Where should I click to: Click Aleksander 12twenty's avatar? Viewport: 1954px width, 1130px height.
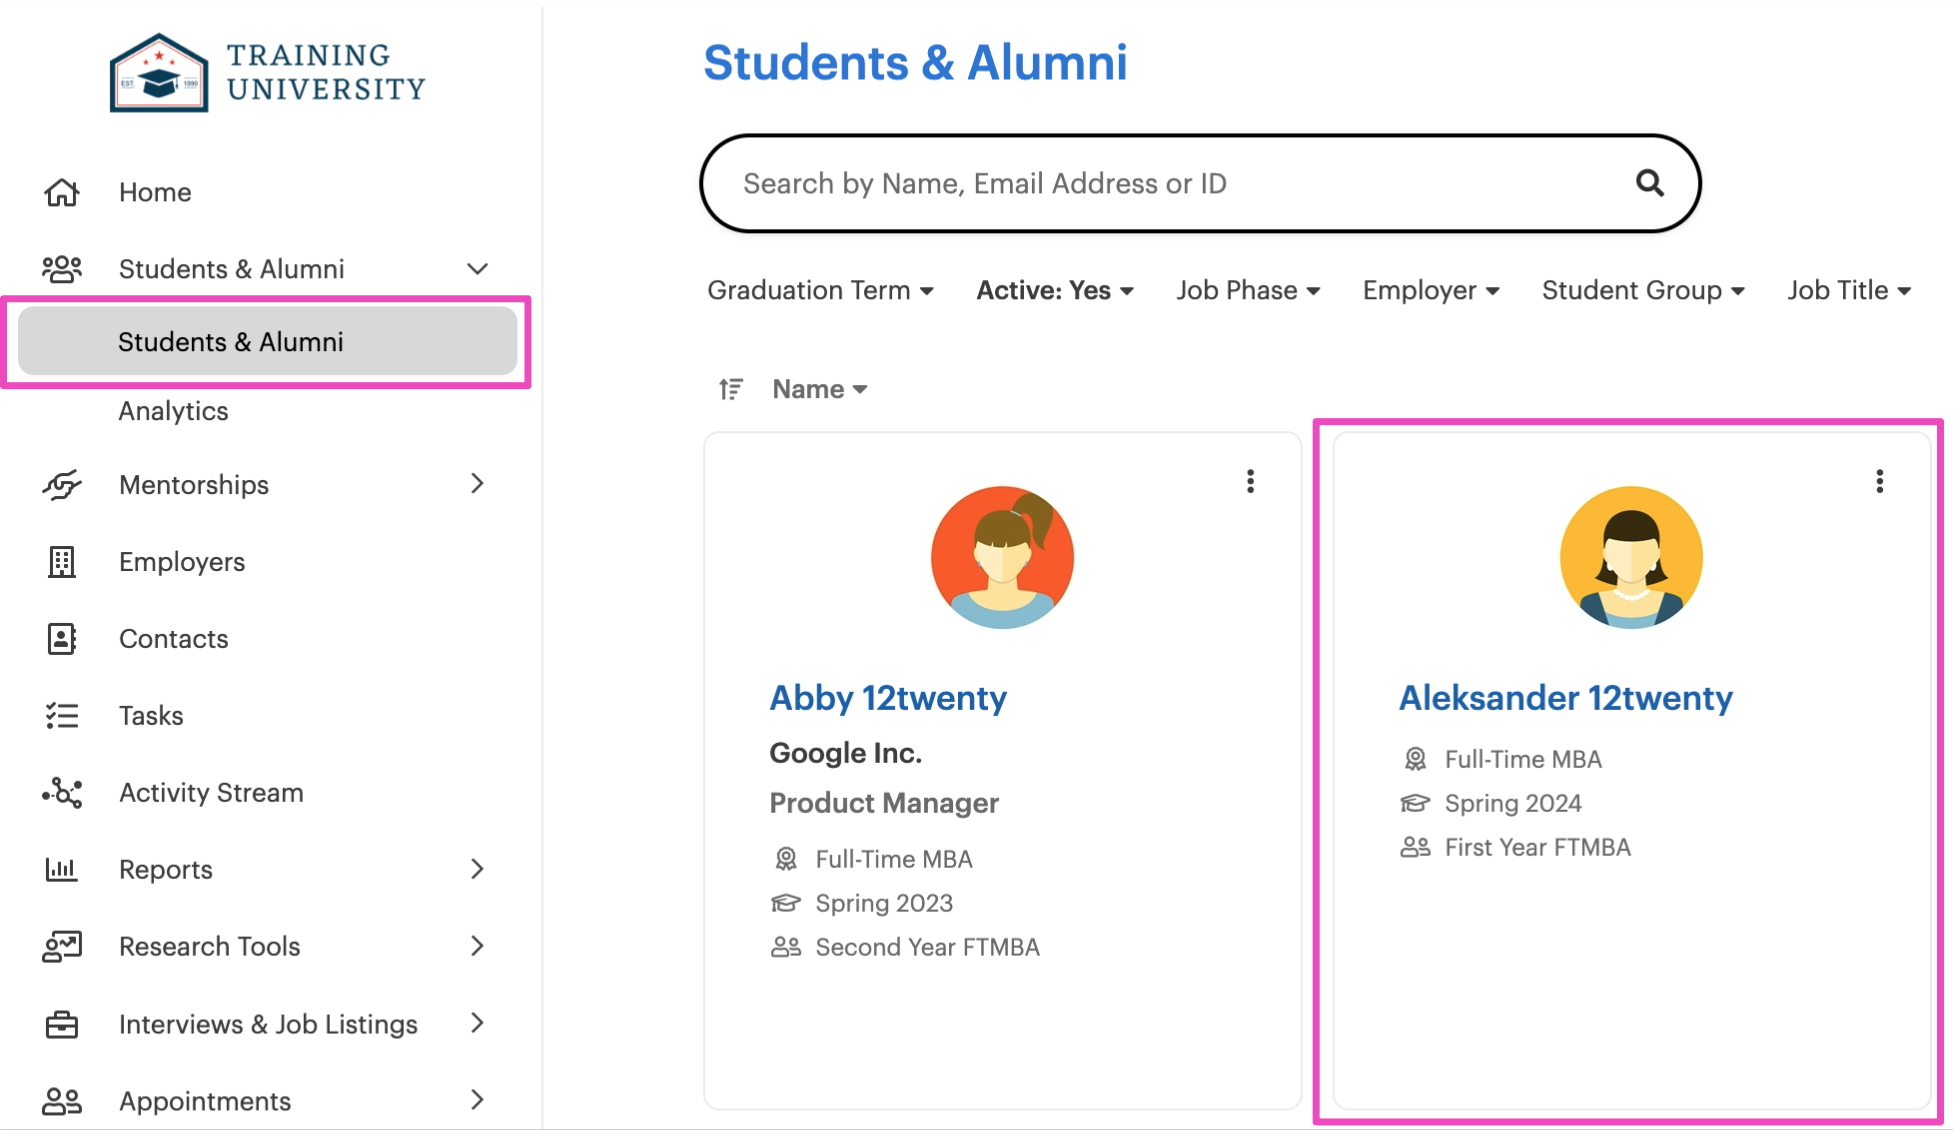click(1631, 557)
